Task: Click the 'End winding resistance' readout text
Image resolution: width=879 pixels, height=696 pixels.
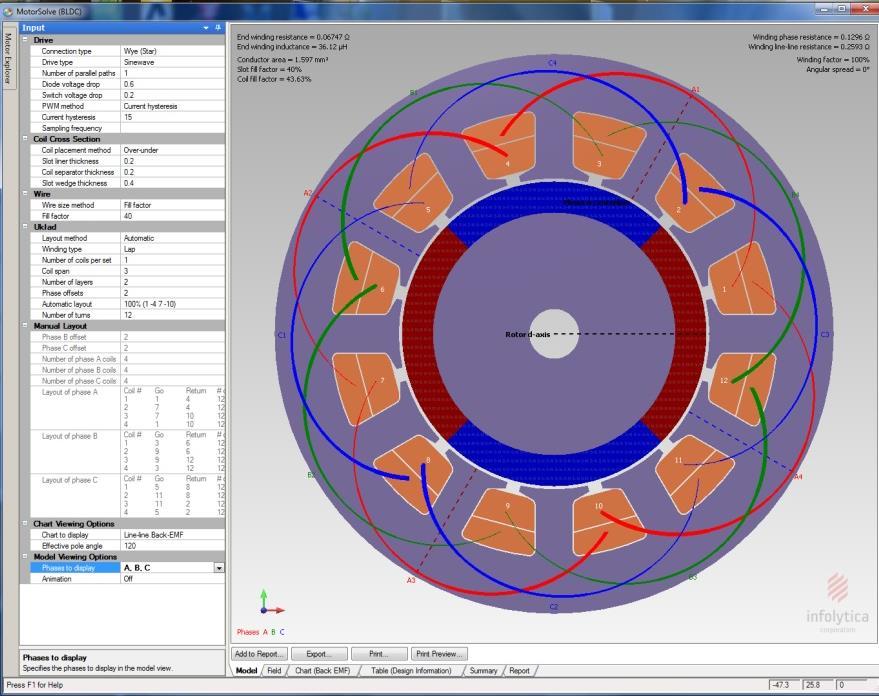Action: (293, 37)
